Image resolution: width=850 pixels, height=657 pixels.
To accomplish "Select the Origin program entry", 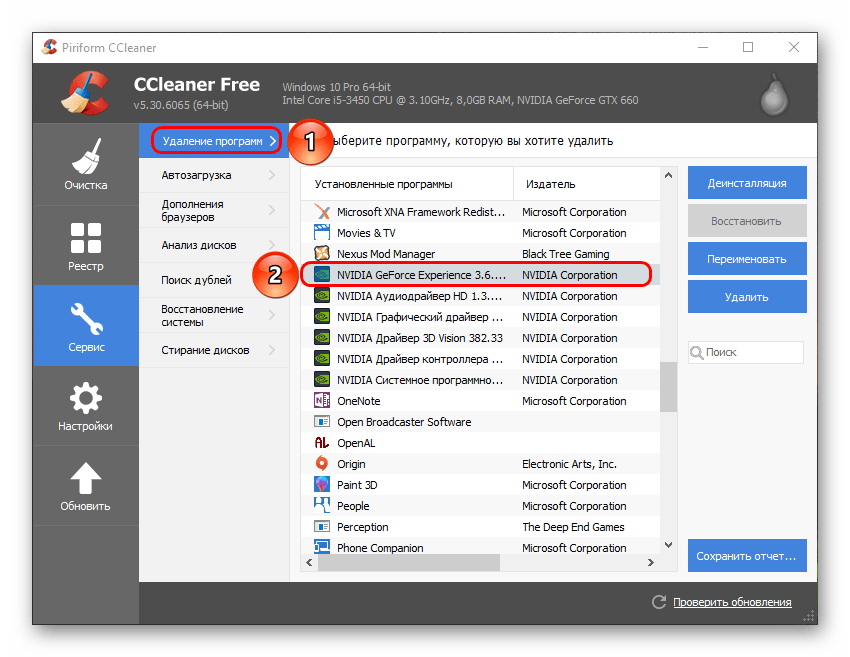I will [351, 464].
